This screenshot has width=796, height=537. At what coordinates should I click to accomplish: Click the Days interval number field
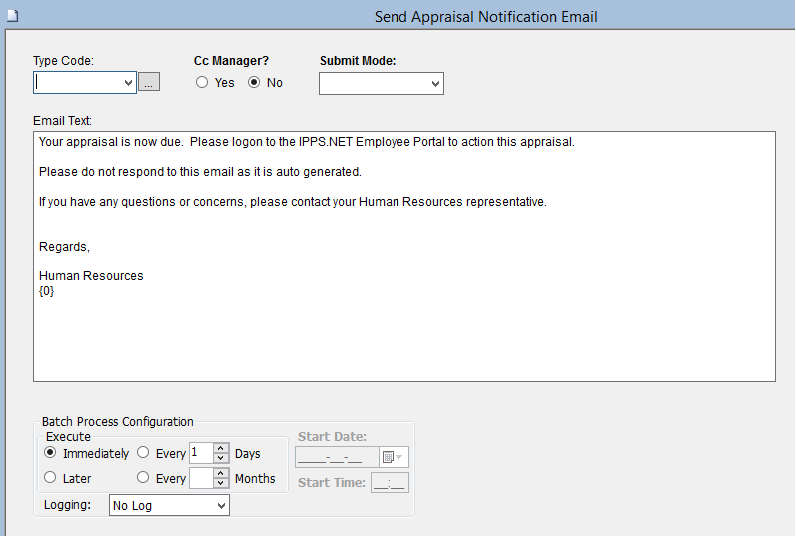coord(201,453)
